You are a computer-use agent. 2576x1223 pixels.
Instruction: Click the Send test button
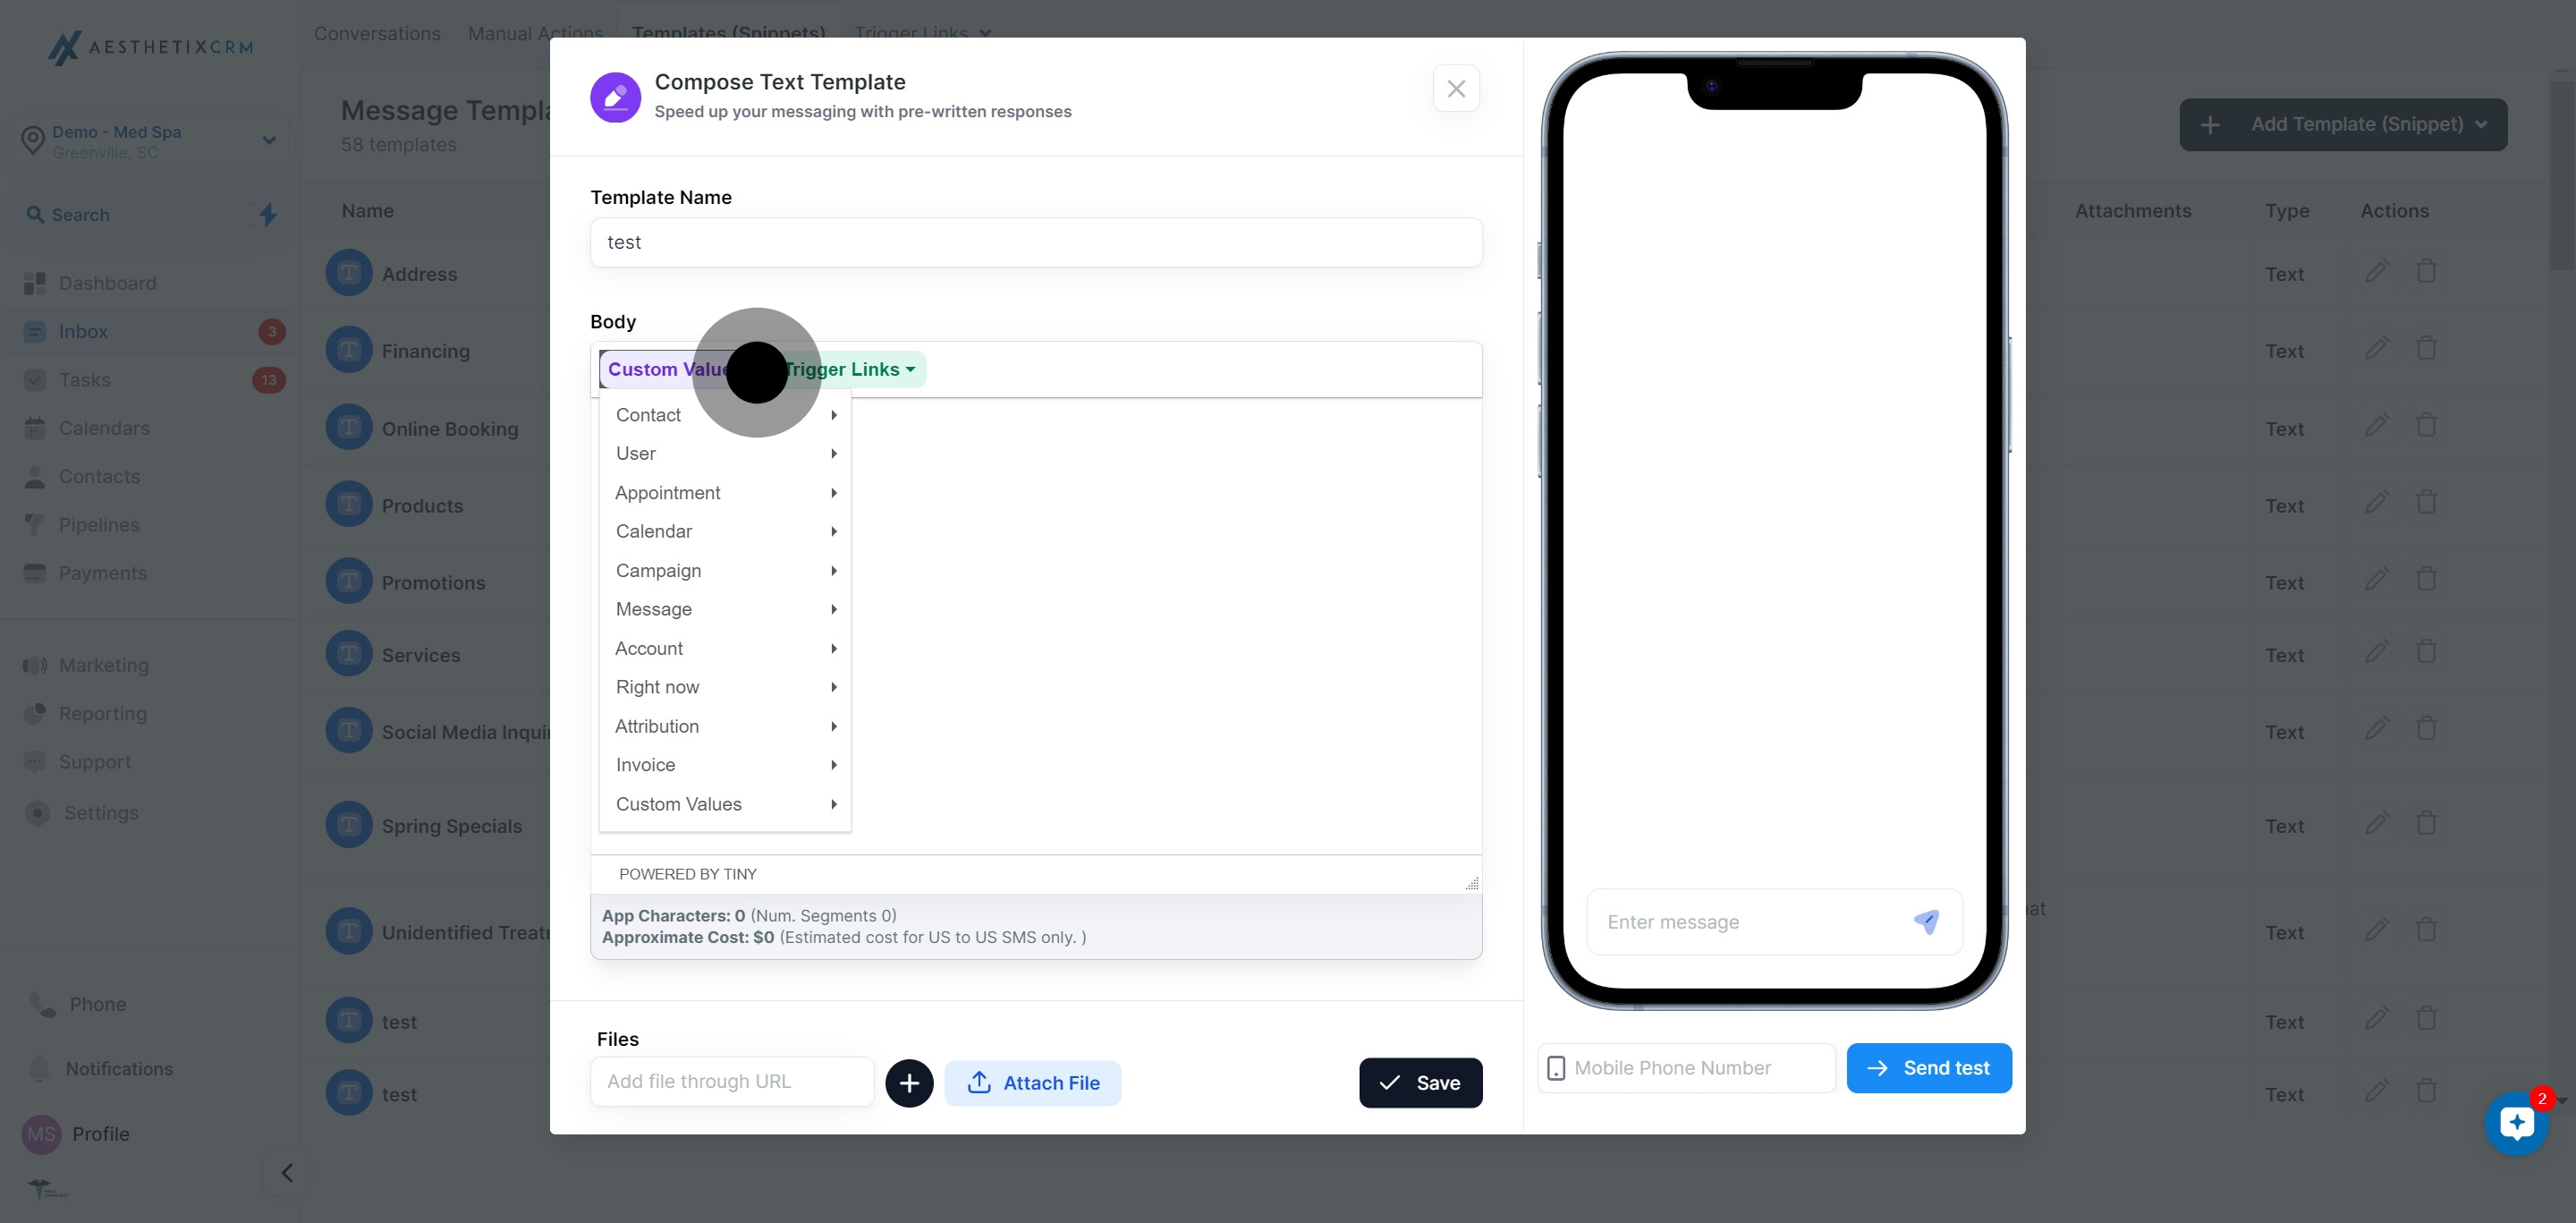tap(1929, 1068)
